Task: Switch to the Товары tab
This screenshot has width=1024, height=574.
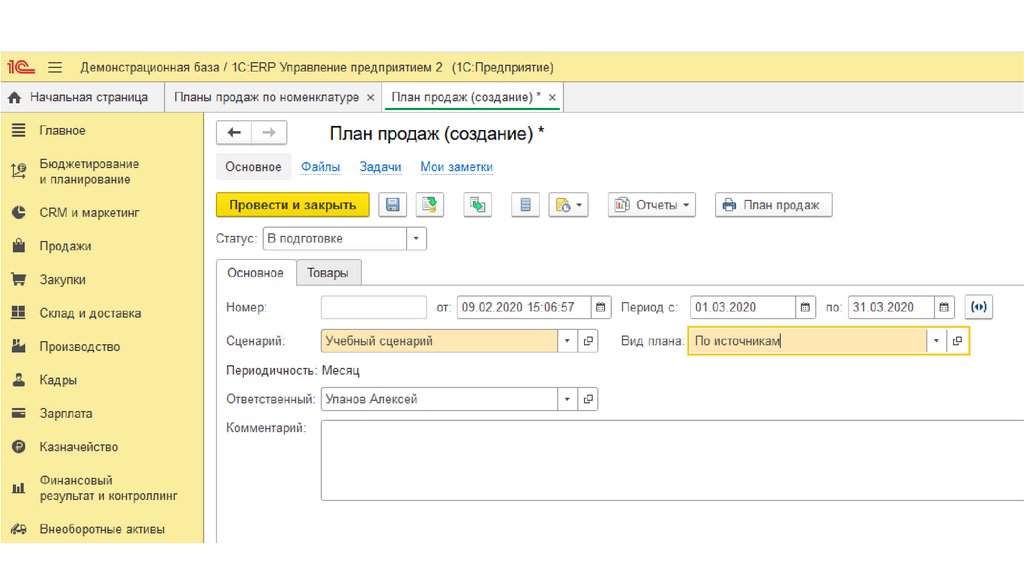Action: coord(328,273)
